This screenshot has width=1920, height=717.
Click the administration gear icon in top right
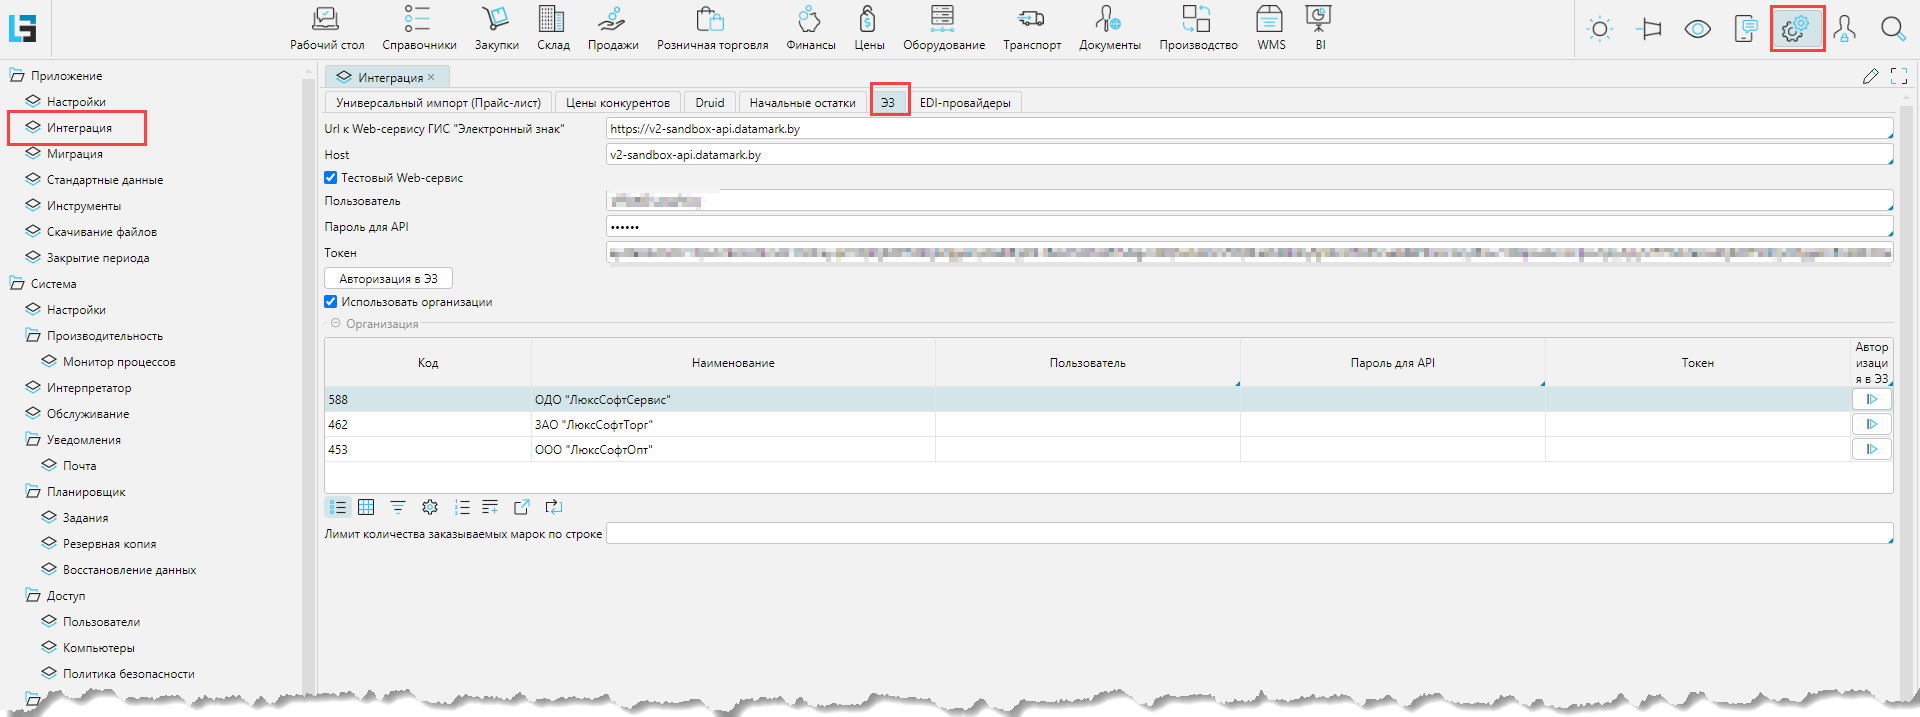pos(1796,29)
